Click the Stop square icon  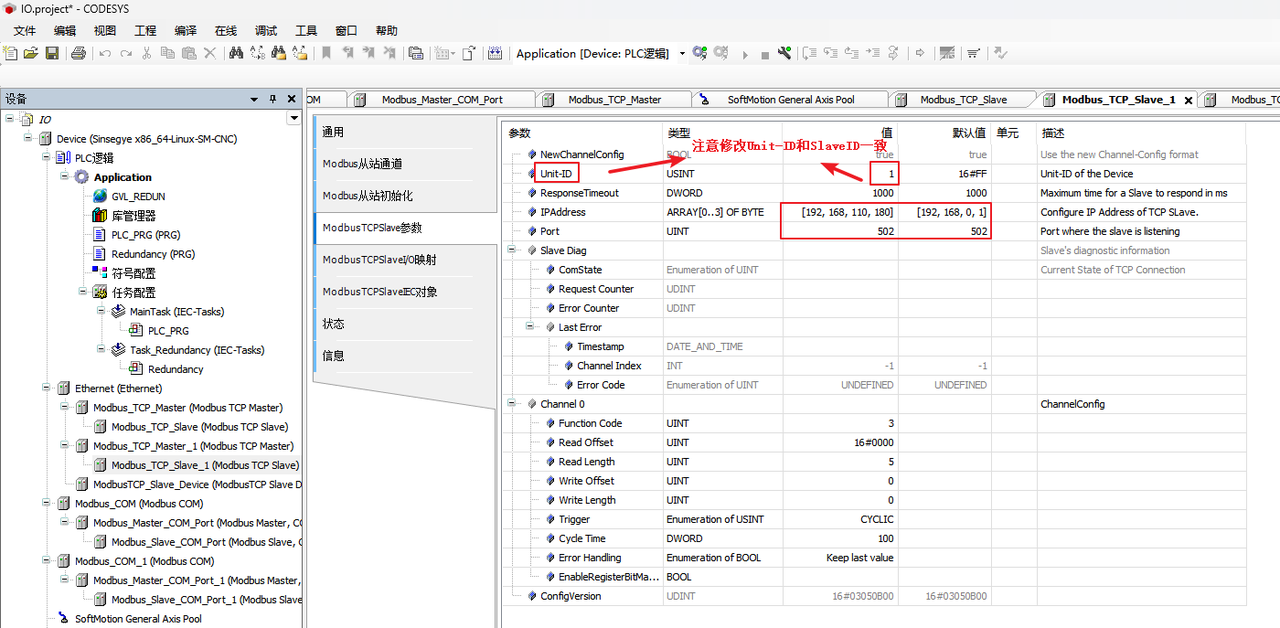tap(765, 54)
